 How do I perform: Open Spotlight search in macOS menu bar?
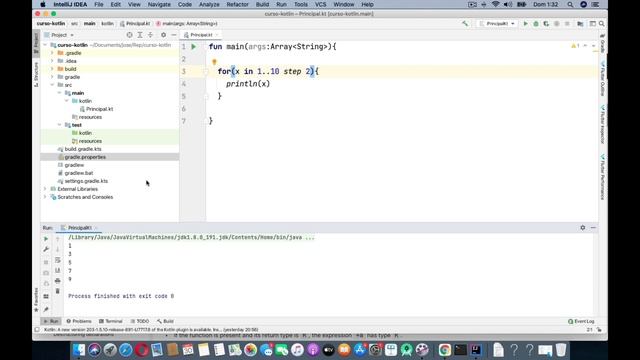pyautogui.click(x=570, y=4)
